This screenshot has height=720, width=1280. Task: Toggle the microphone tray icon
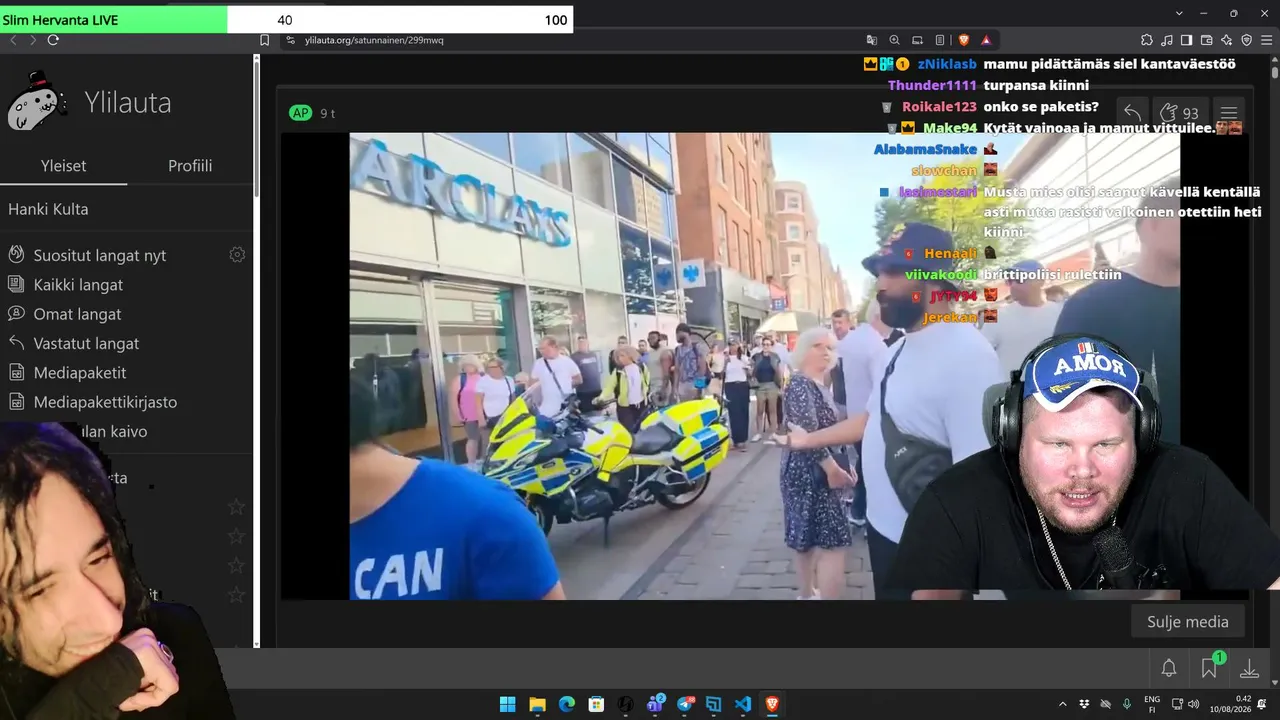tap(1127, 704)
